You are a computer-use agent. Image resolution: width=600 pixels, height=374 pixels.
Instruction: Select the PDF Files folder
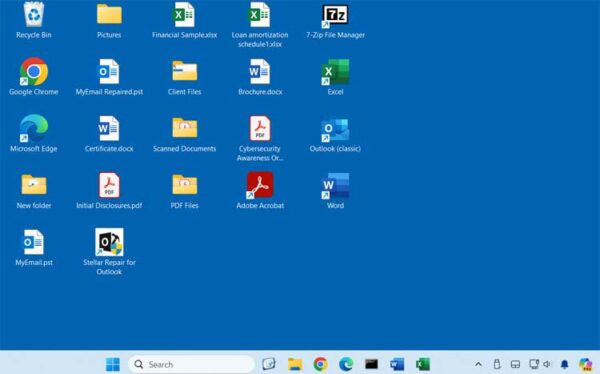[184, 185]
